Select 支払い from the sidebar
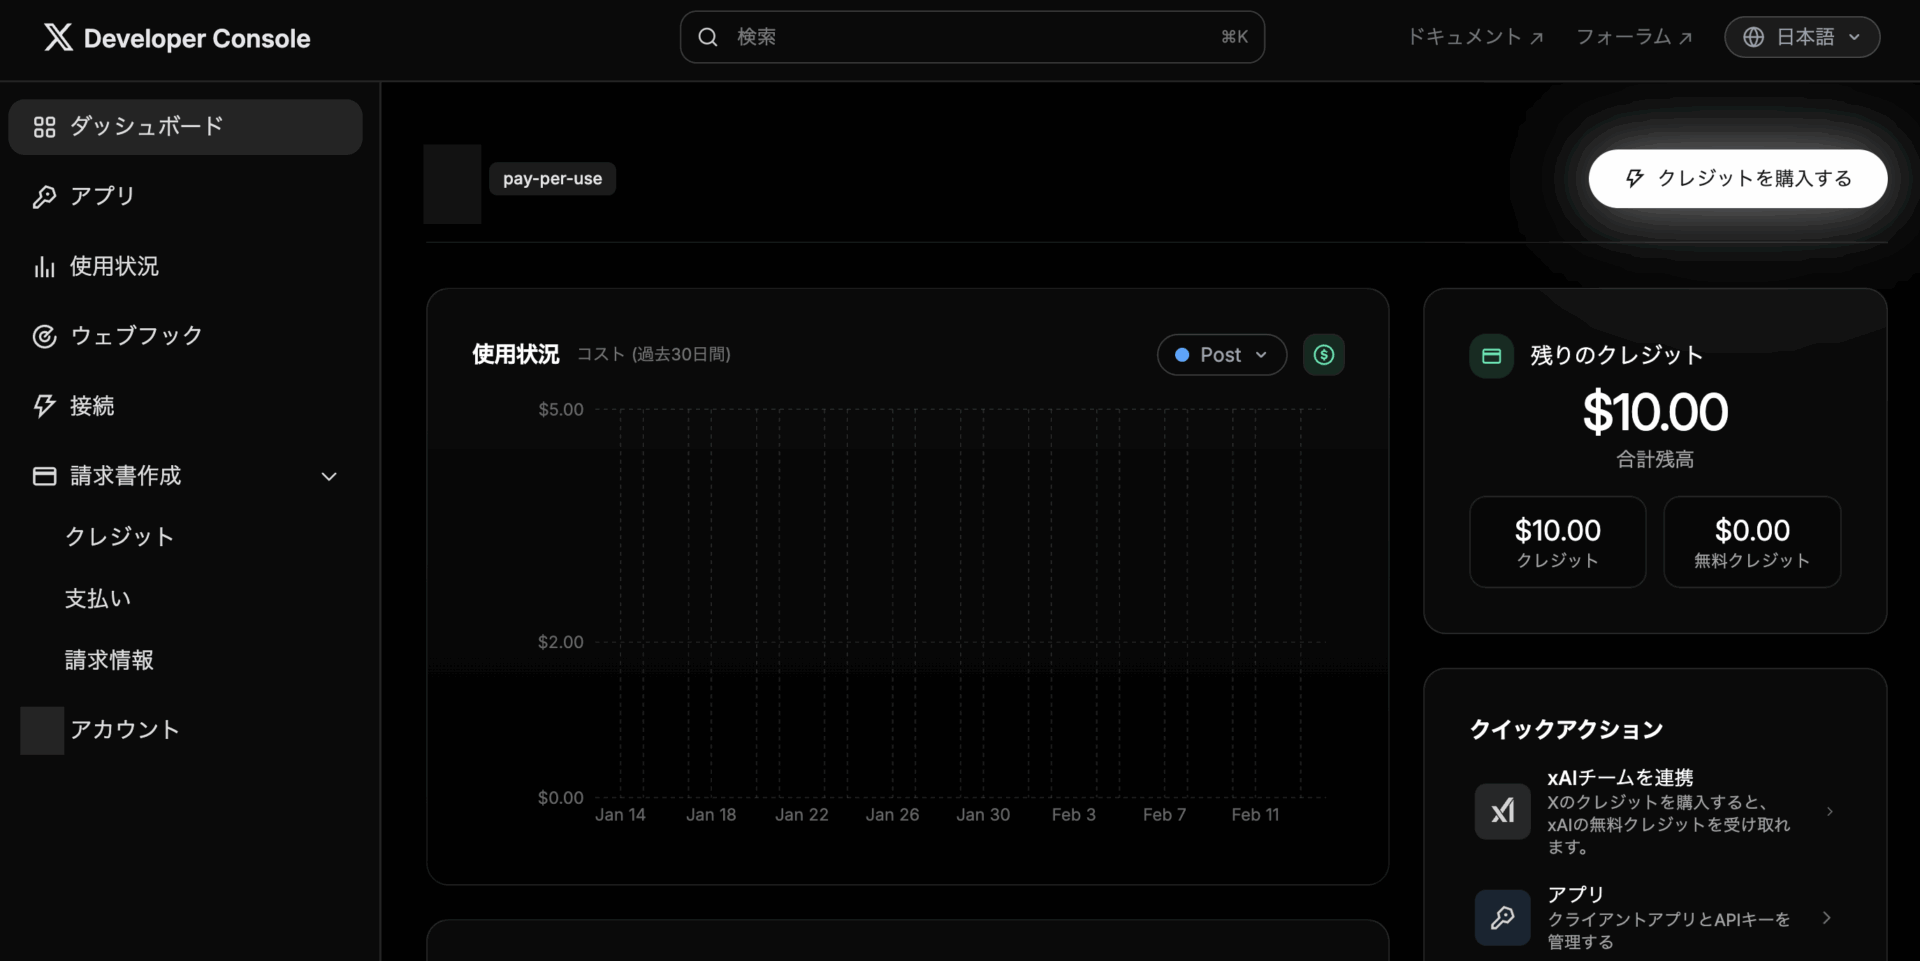The image size is (1920, 961). (x=97, y=598)
